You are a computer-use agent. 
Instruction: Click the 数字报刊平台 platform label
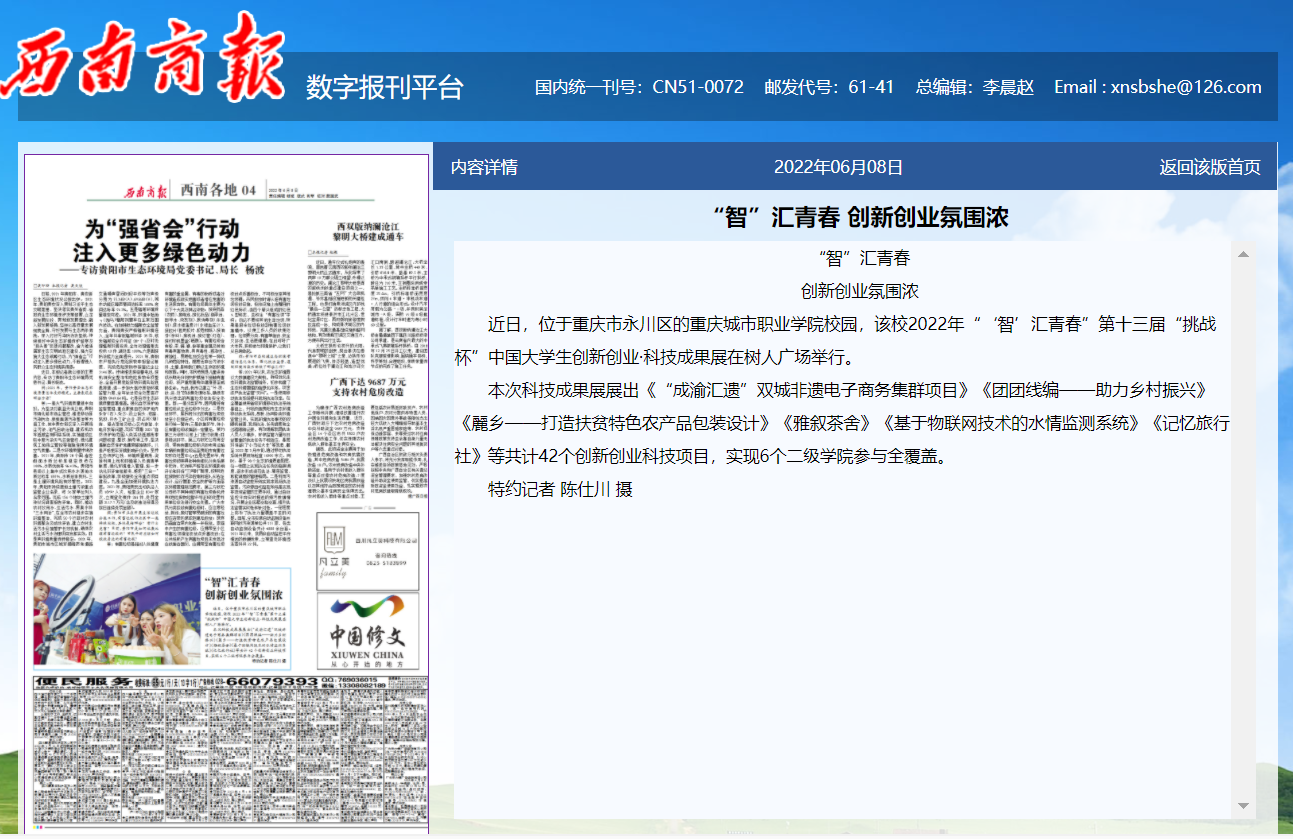(x=383, y=88)
